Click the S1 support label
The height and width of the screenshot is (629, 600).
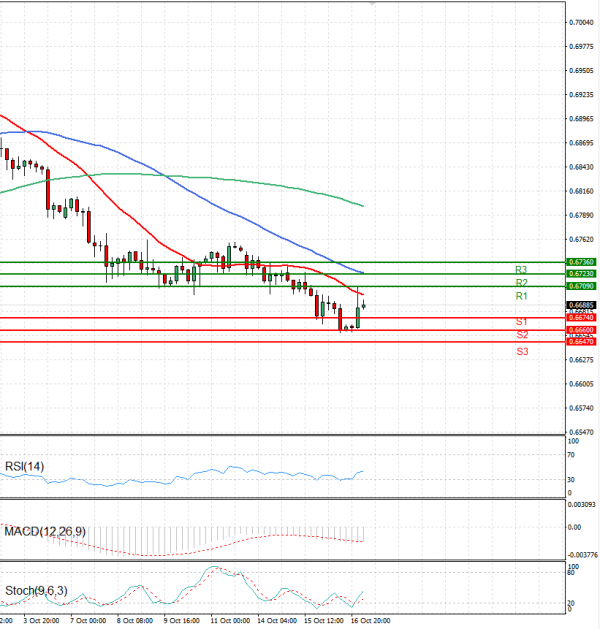click(x=521, y=322)
